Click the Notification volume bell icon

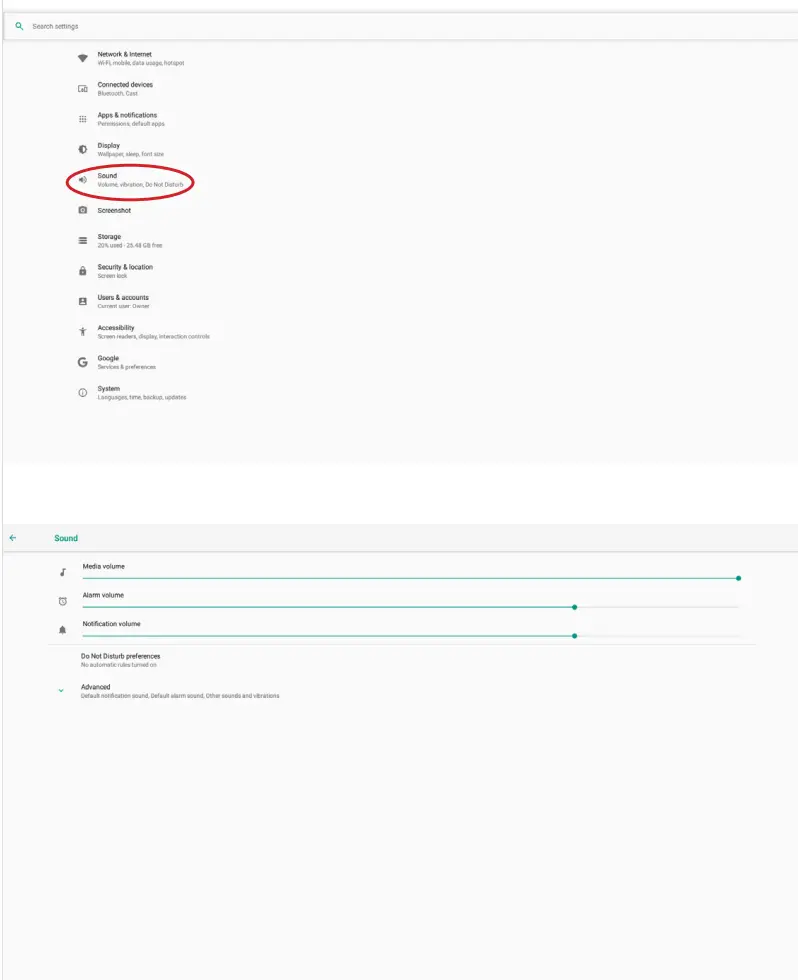click(x=62, y=630)
